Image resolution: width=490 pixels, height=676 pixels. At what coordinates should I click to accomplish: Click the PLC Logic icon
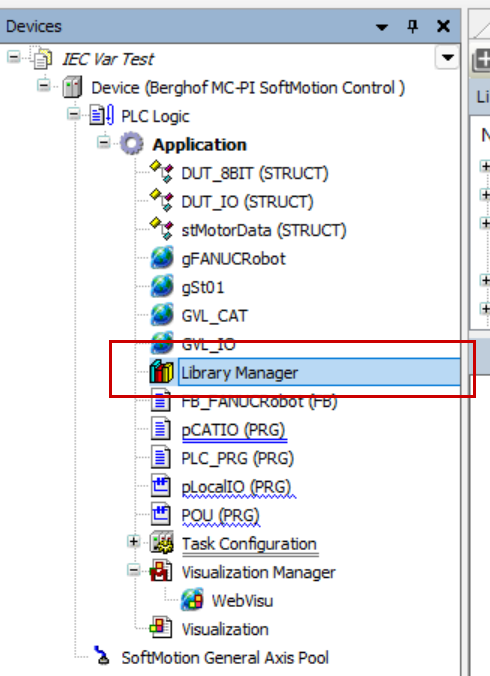pyautogui.click(x=102, y=116)
